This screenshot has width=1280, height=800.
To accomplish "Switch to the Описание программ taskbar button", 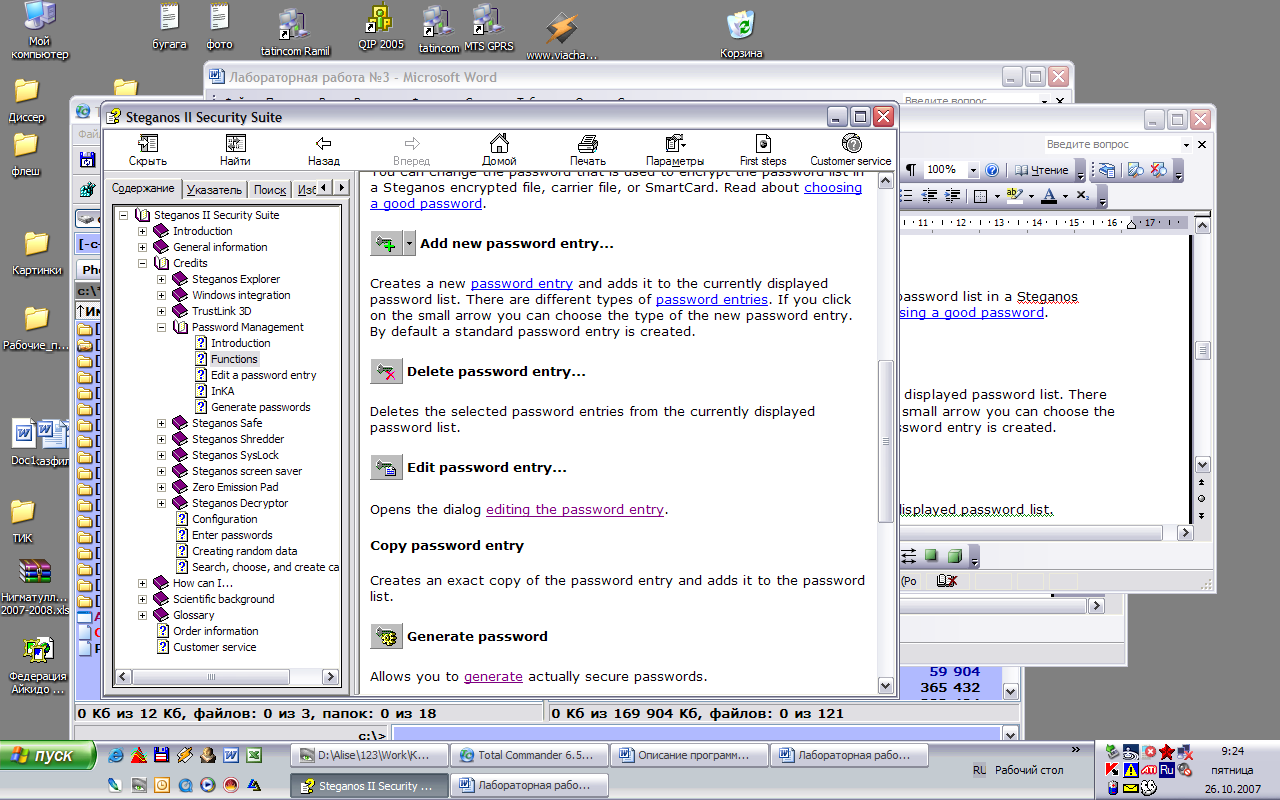I will coord(688,755).
